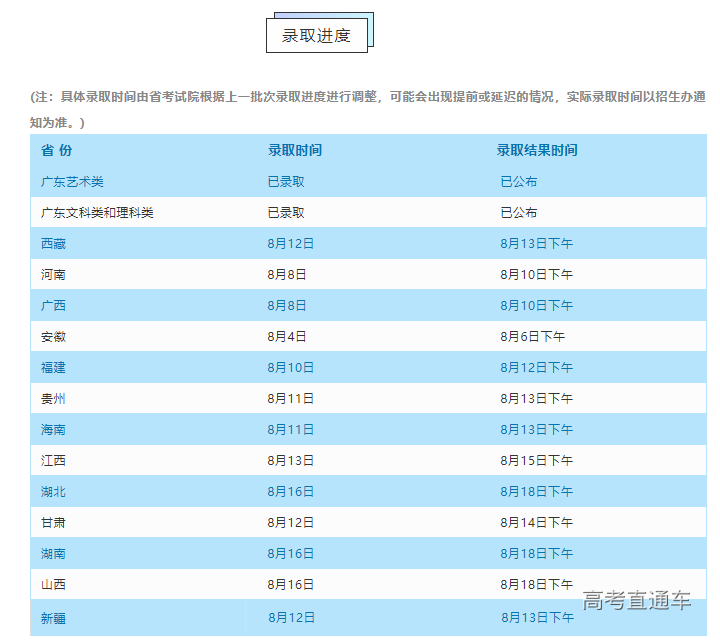Select the 新疆 province cell
720x640 pixels.
point(54,618)
